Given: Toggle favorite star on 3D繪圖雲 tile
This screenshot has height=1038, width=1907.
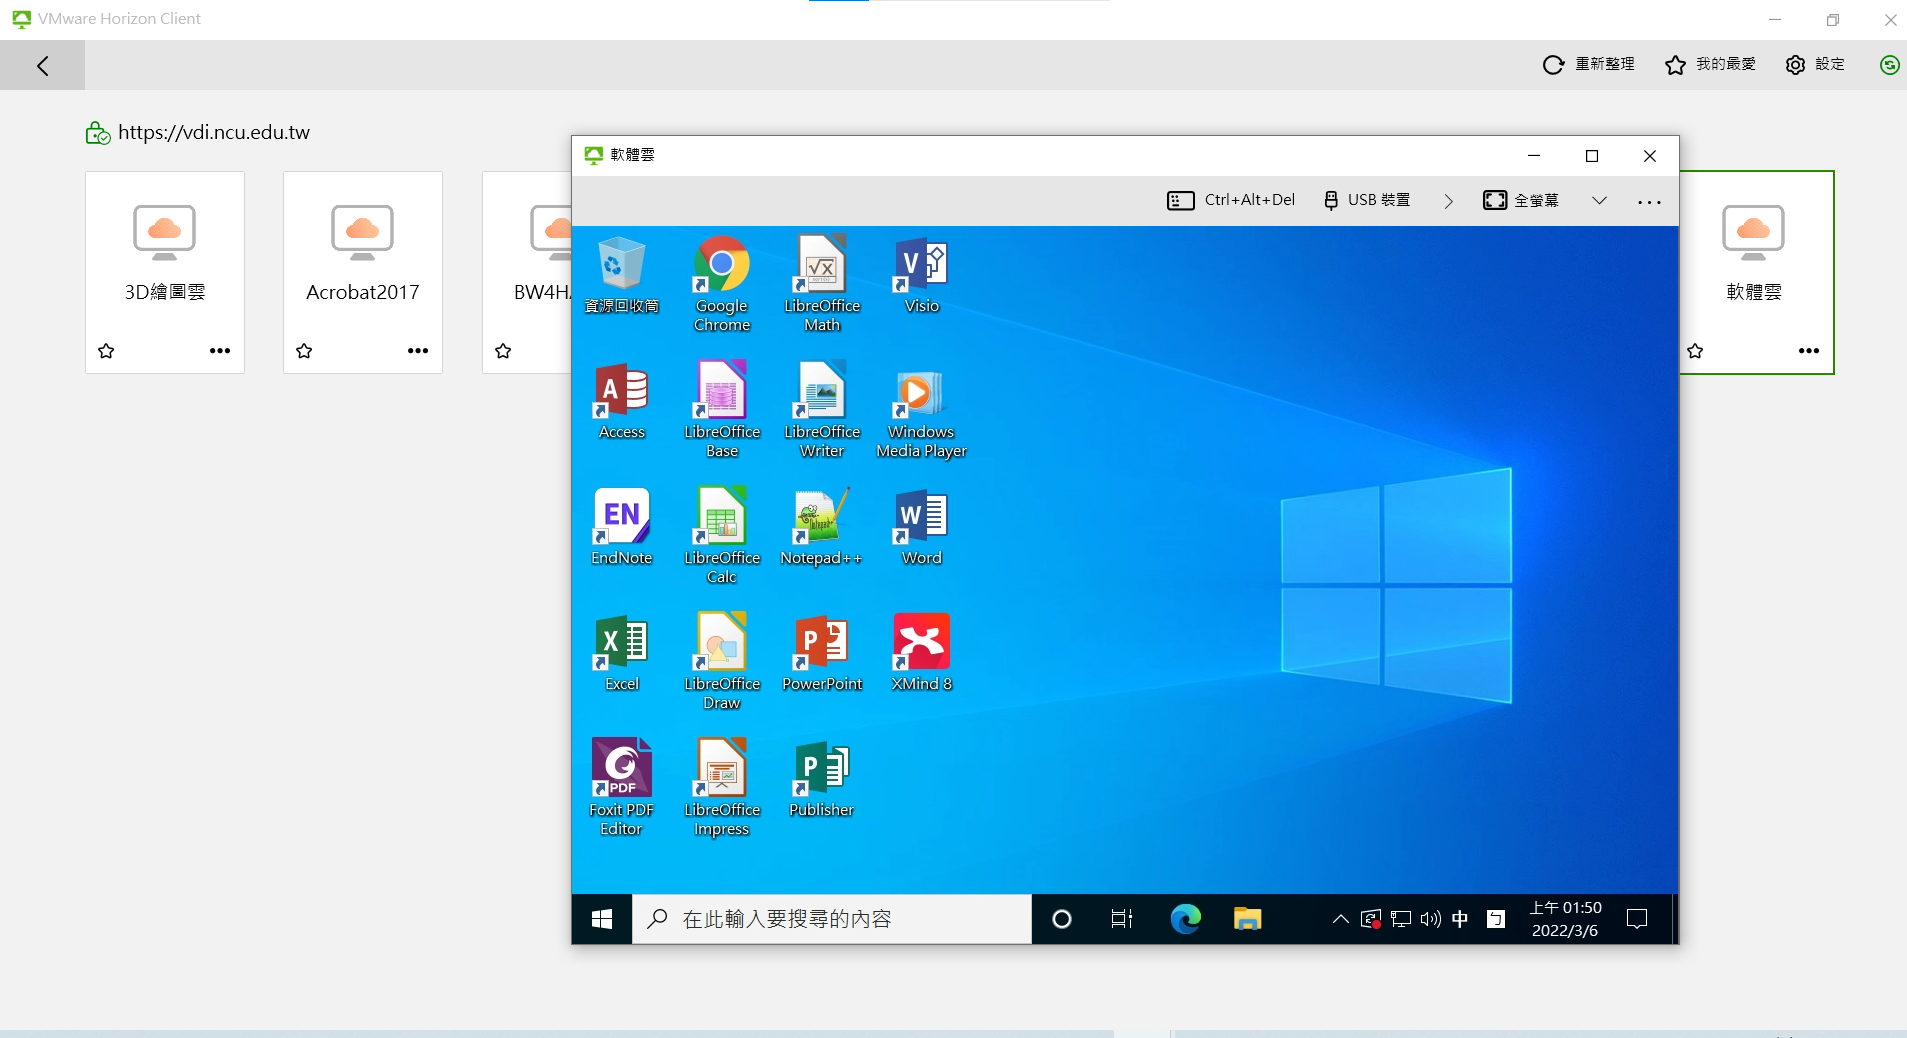Looking at the screenshot, I should (106, 351).
